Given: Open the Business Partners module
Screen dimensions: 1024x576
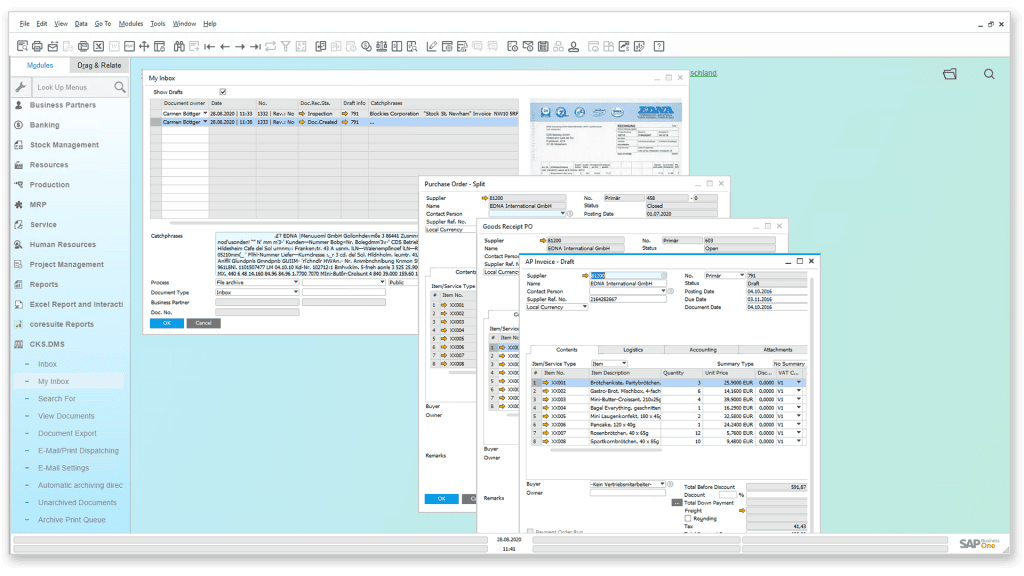Looking at the screenshot, I should (x=63, y=105).
